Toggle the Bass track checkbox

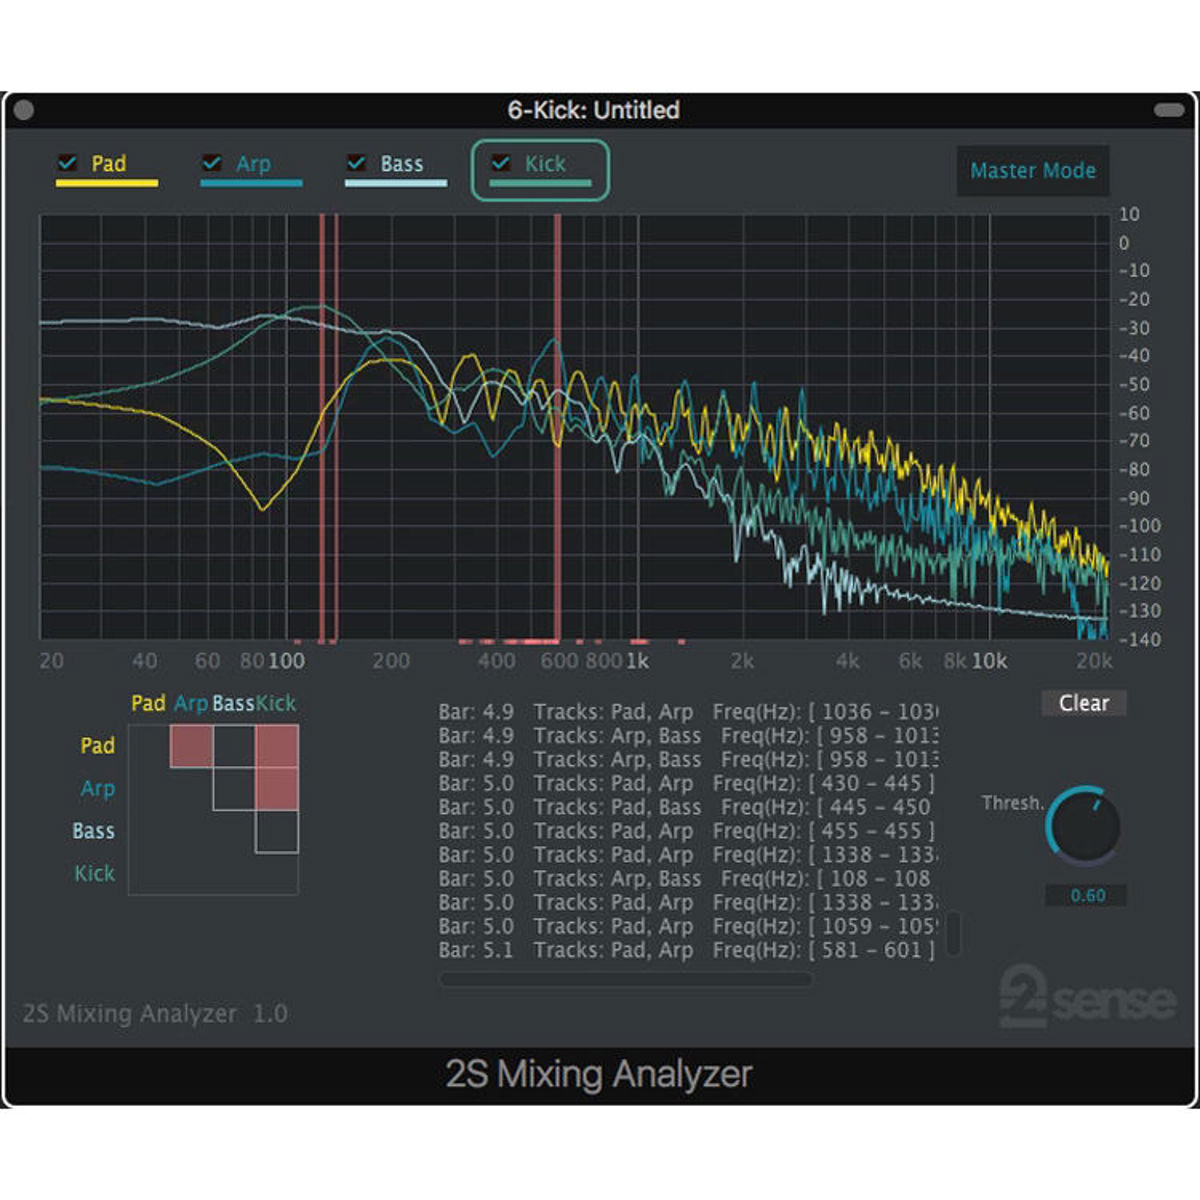(356, 163)
